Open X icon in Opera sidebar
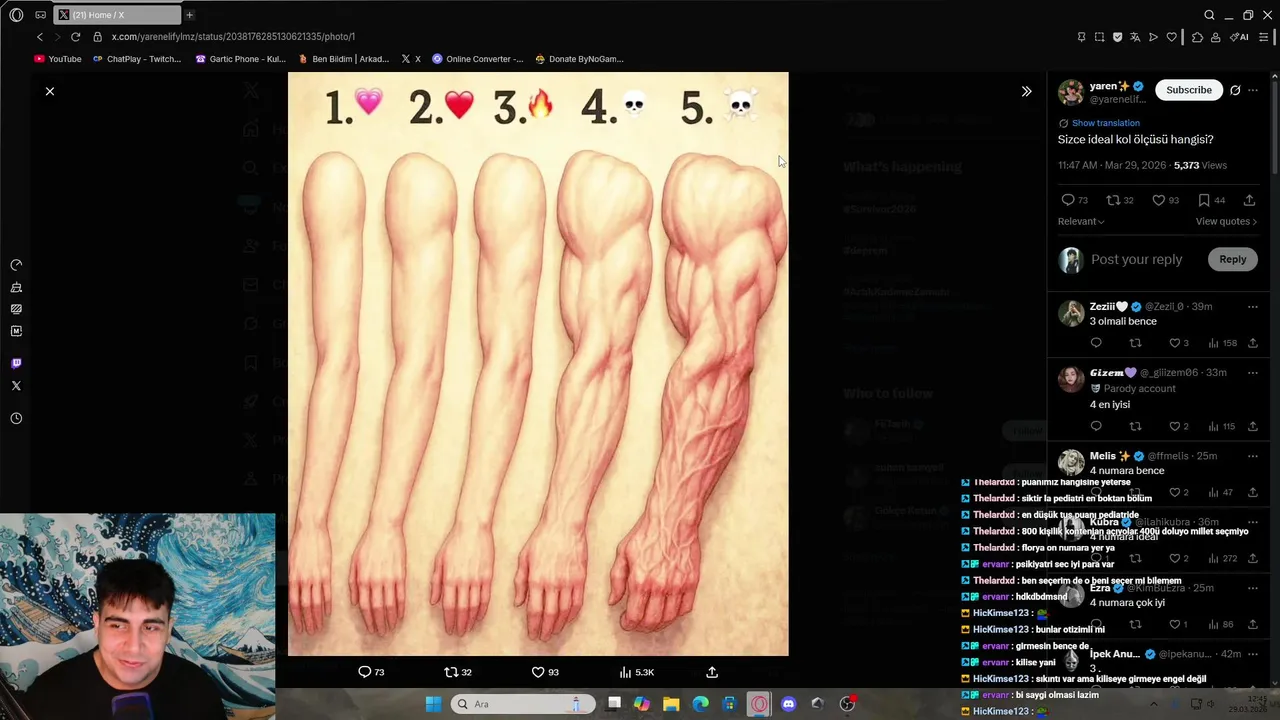This screenshot has width=1280, height=720. pyautogui.click(x=16, y=386)
